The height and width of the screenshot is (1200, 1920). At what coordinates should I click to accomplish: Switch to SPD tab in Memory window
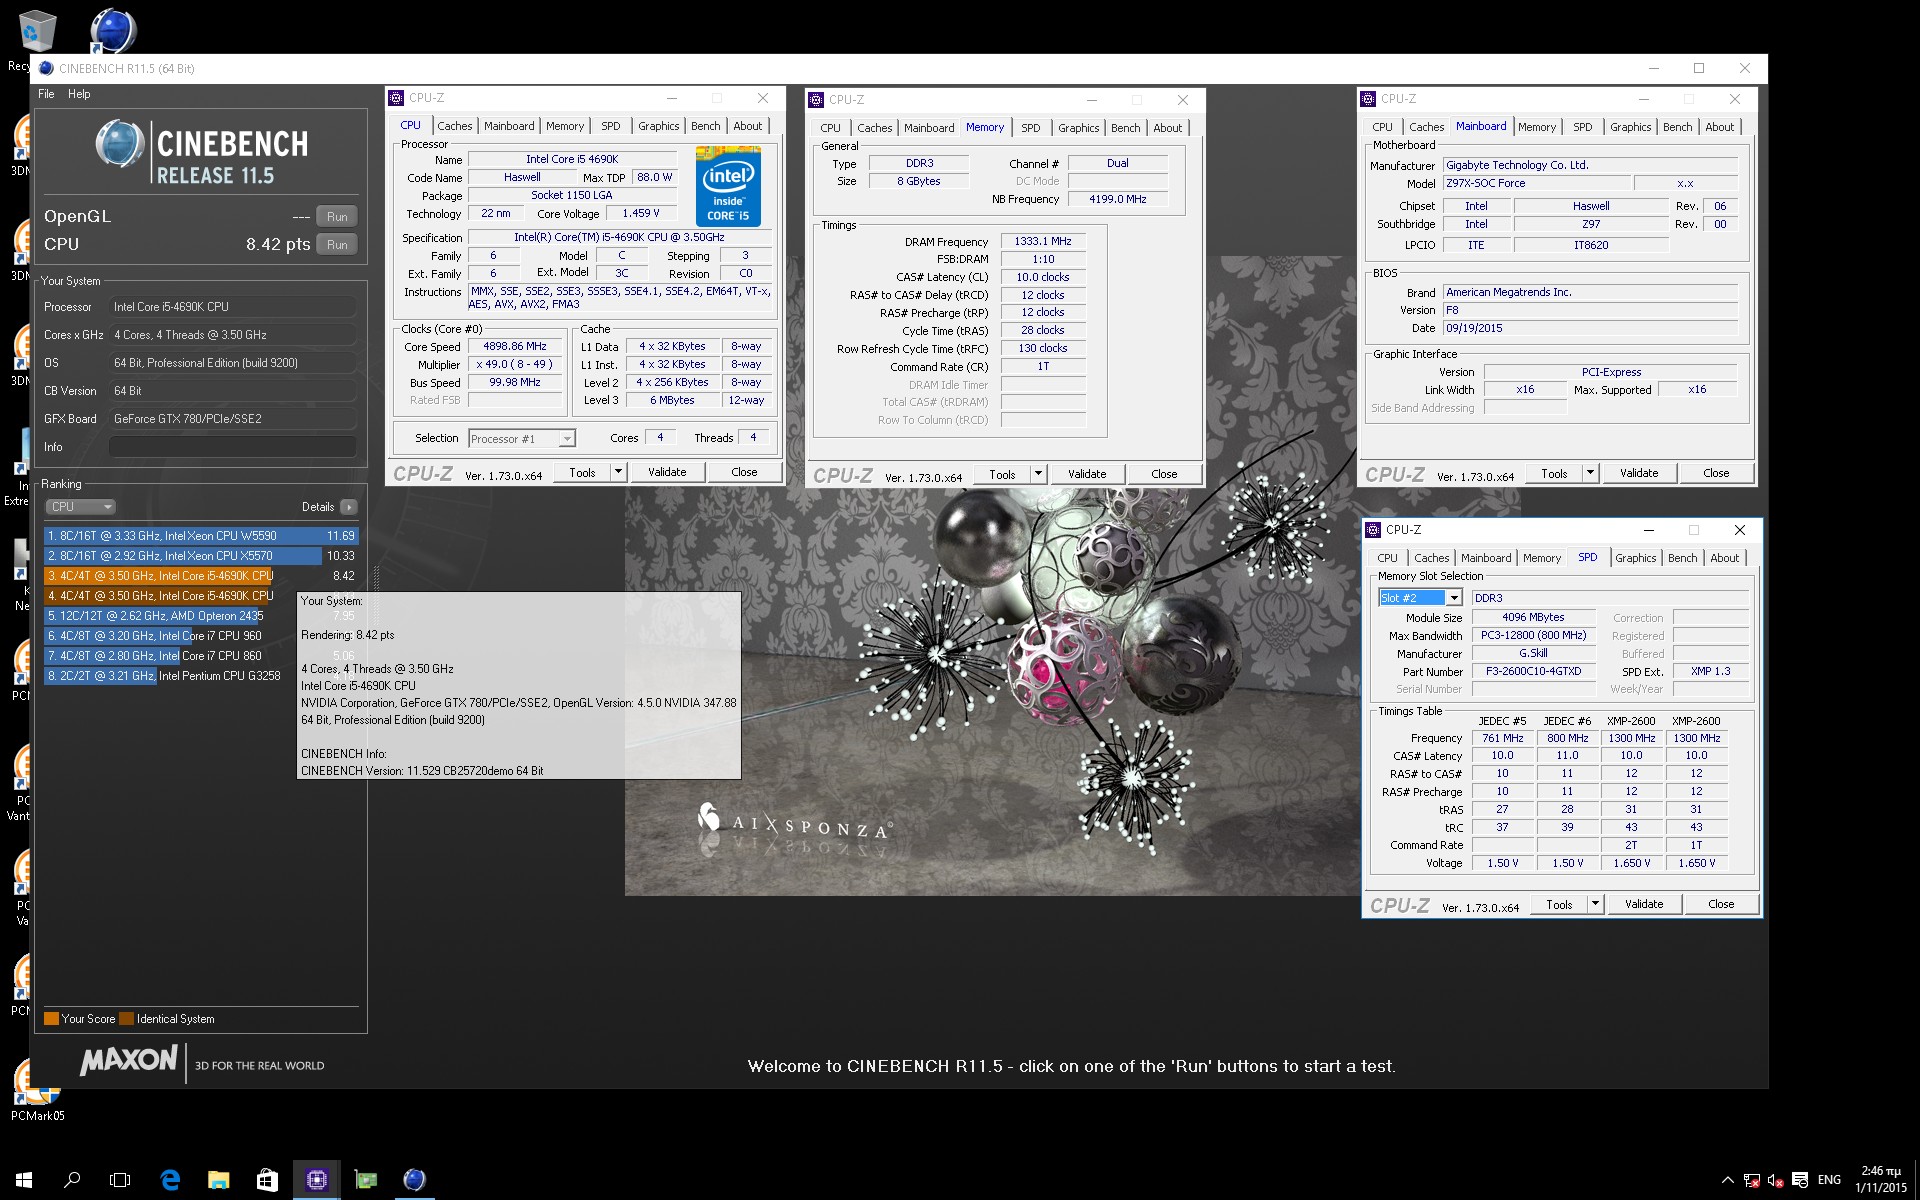1030,128
